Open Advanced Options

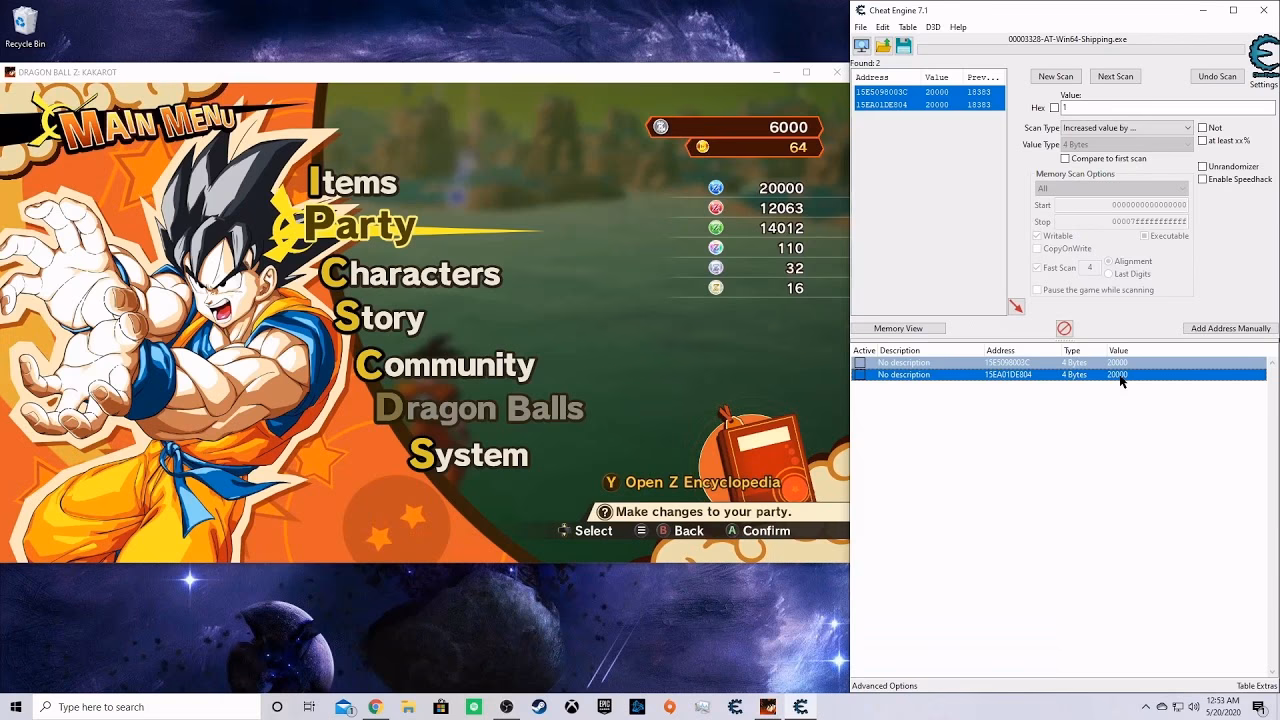point(884,686)
